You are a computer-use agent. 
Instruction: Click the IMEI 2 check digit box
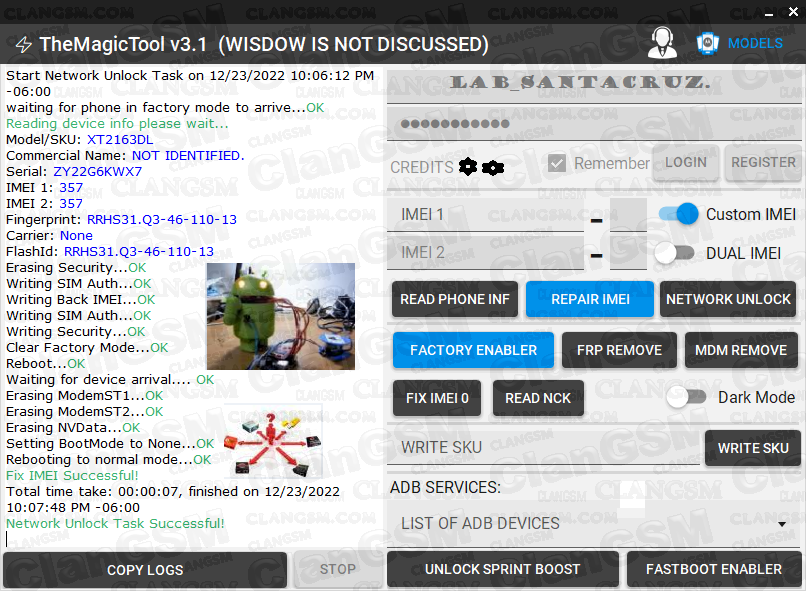click(628, 252)
